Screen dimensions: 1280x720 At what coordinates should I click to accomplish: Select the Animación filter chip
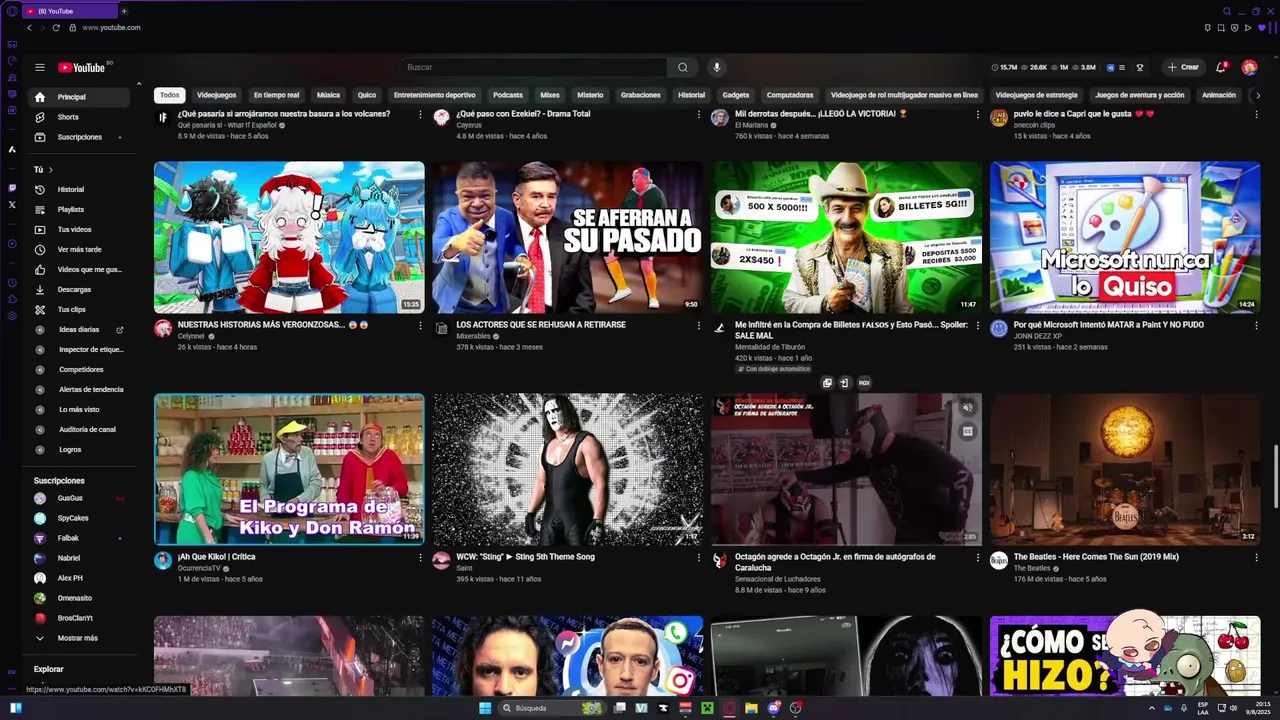(x=1219, y=95)
